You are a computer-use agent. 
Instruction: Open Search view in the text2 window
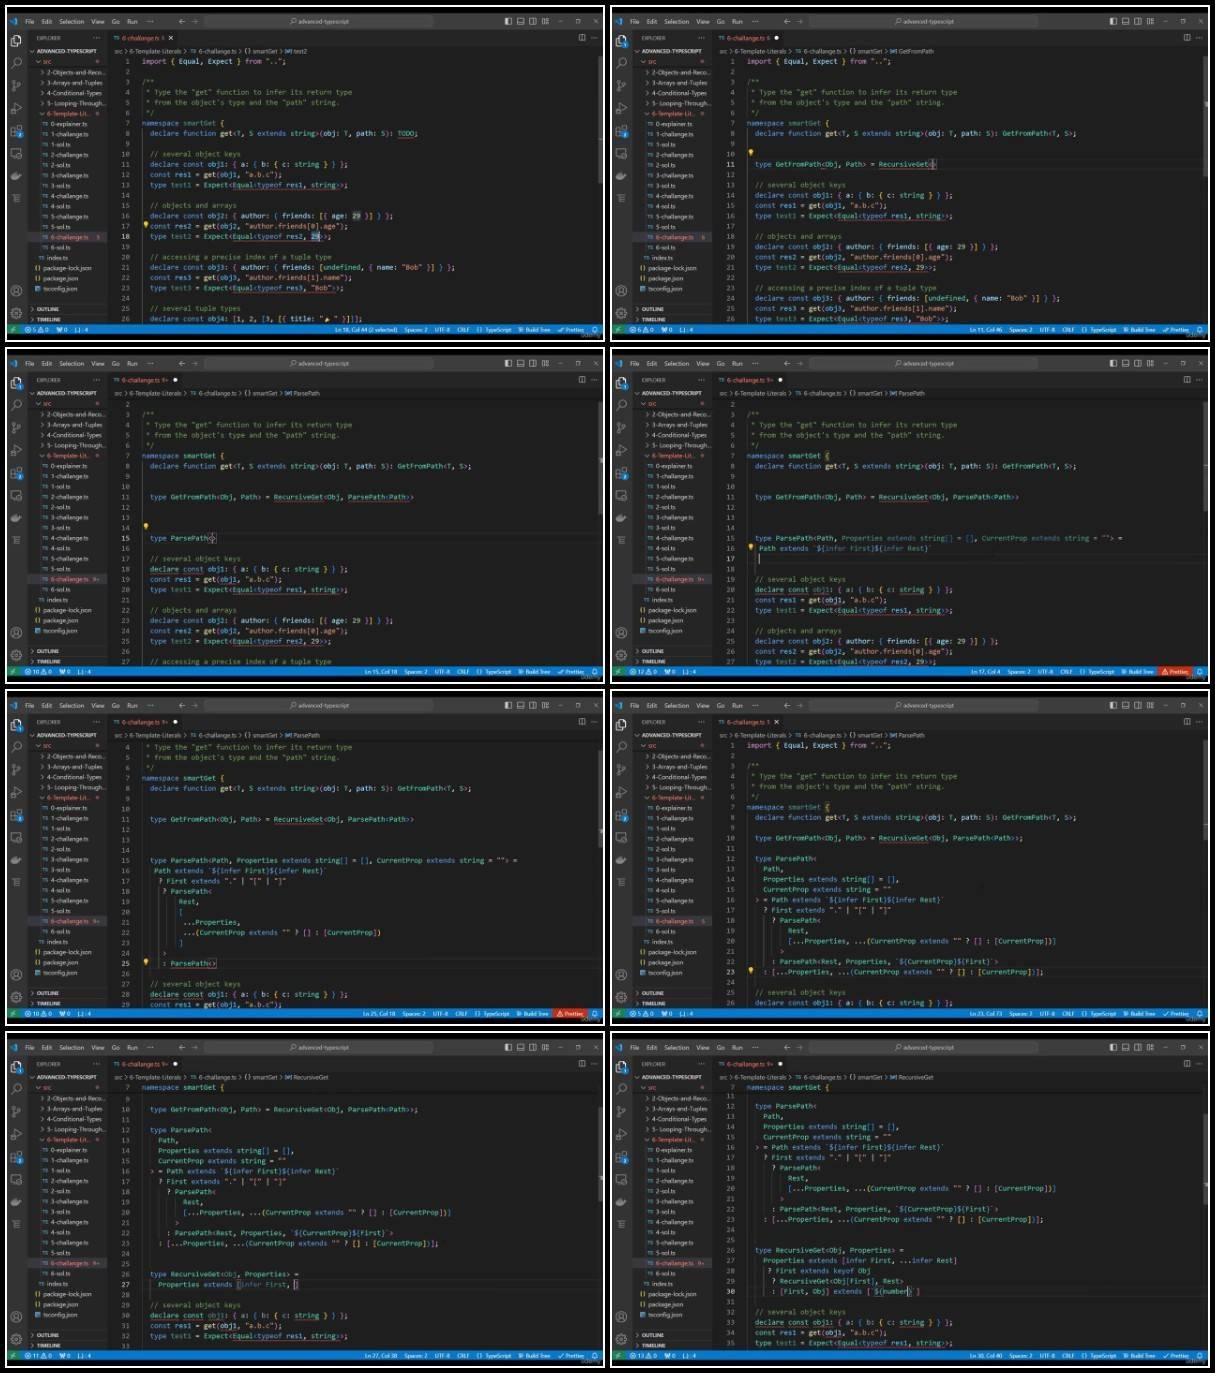16,62
